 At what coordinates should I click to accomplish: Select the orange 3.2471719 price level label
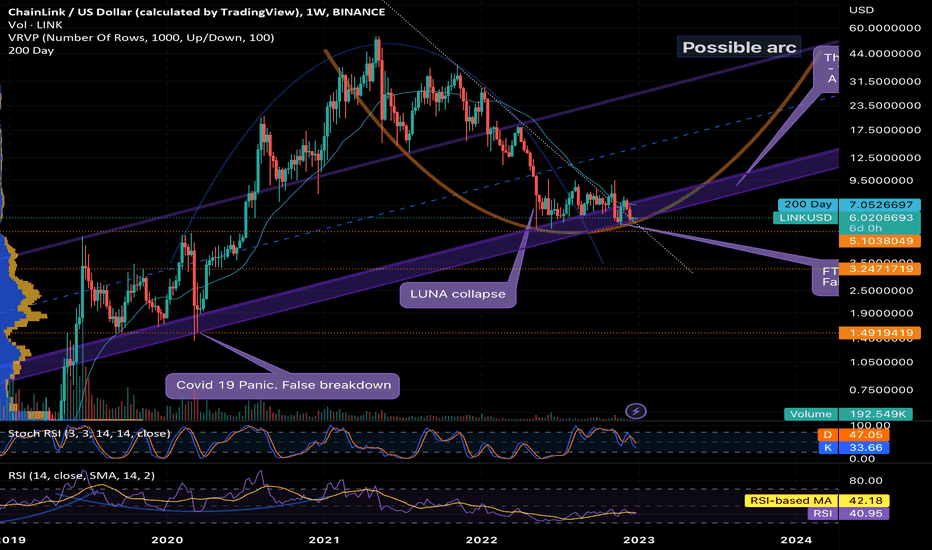(879, 269)
